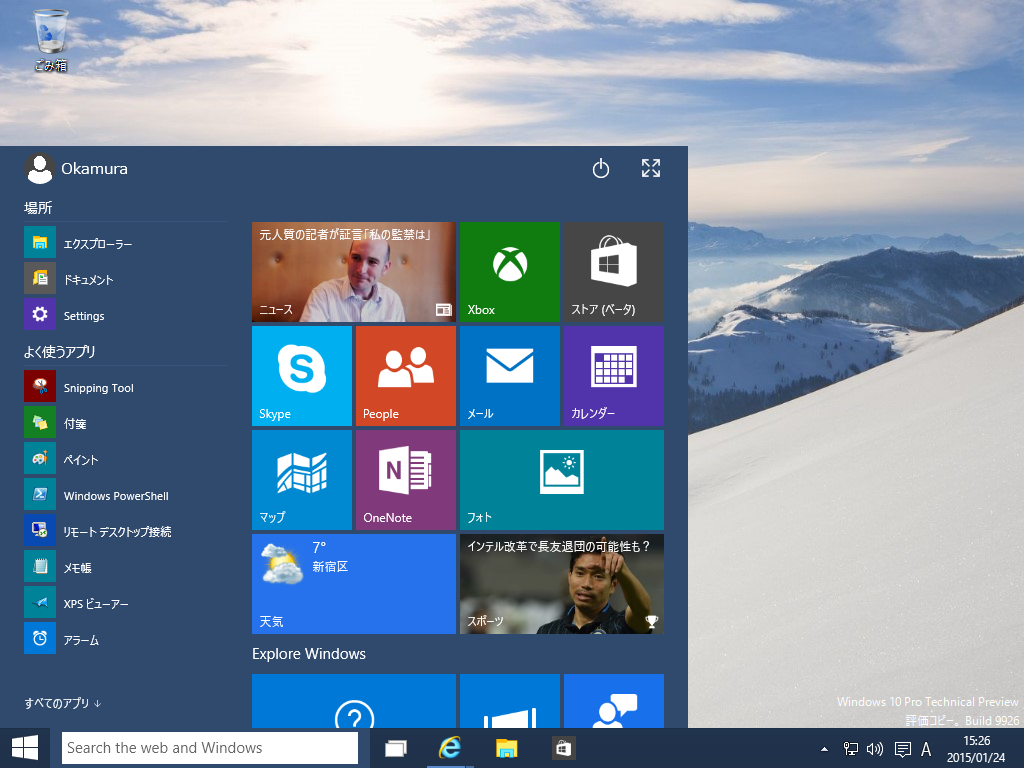Open File Explorer from the taskbar

[x=506, y=748]
